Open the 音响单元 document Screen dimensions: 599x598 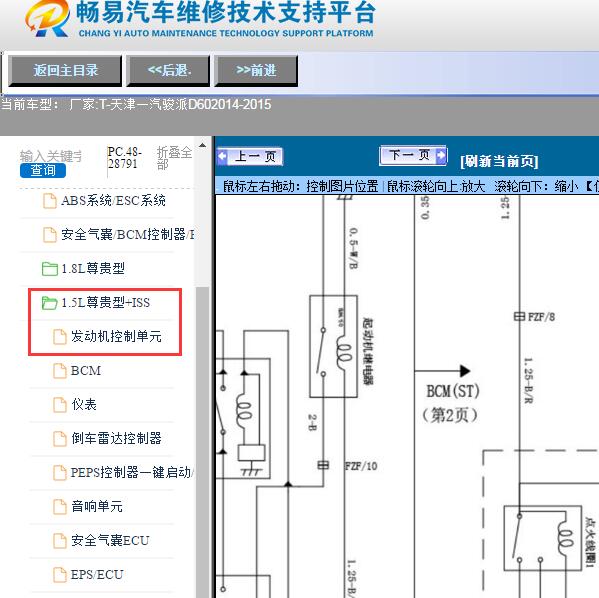[x=97, y=506]
